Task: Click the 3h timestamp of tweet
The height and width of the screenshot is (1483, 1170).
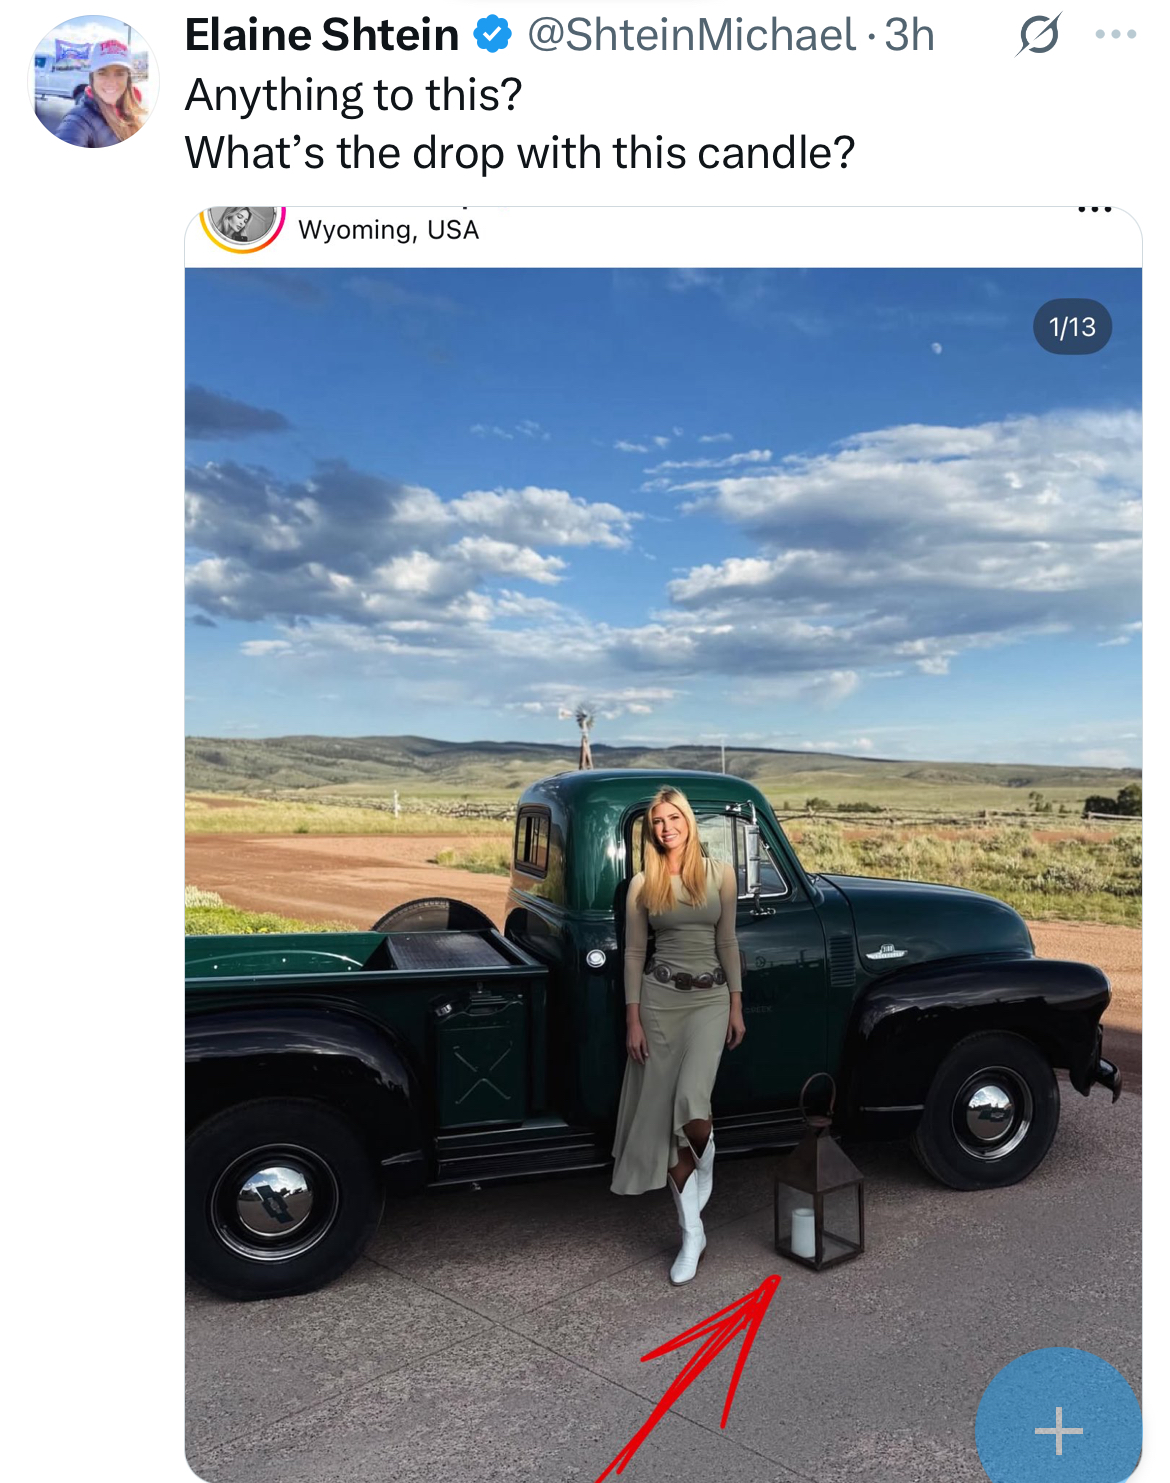Action: pyautogui.click(x=909, y=35)
